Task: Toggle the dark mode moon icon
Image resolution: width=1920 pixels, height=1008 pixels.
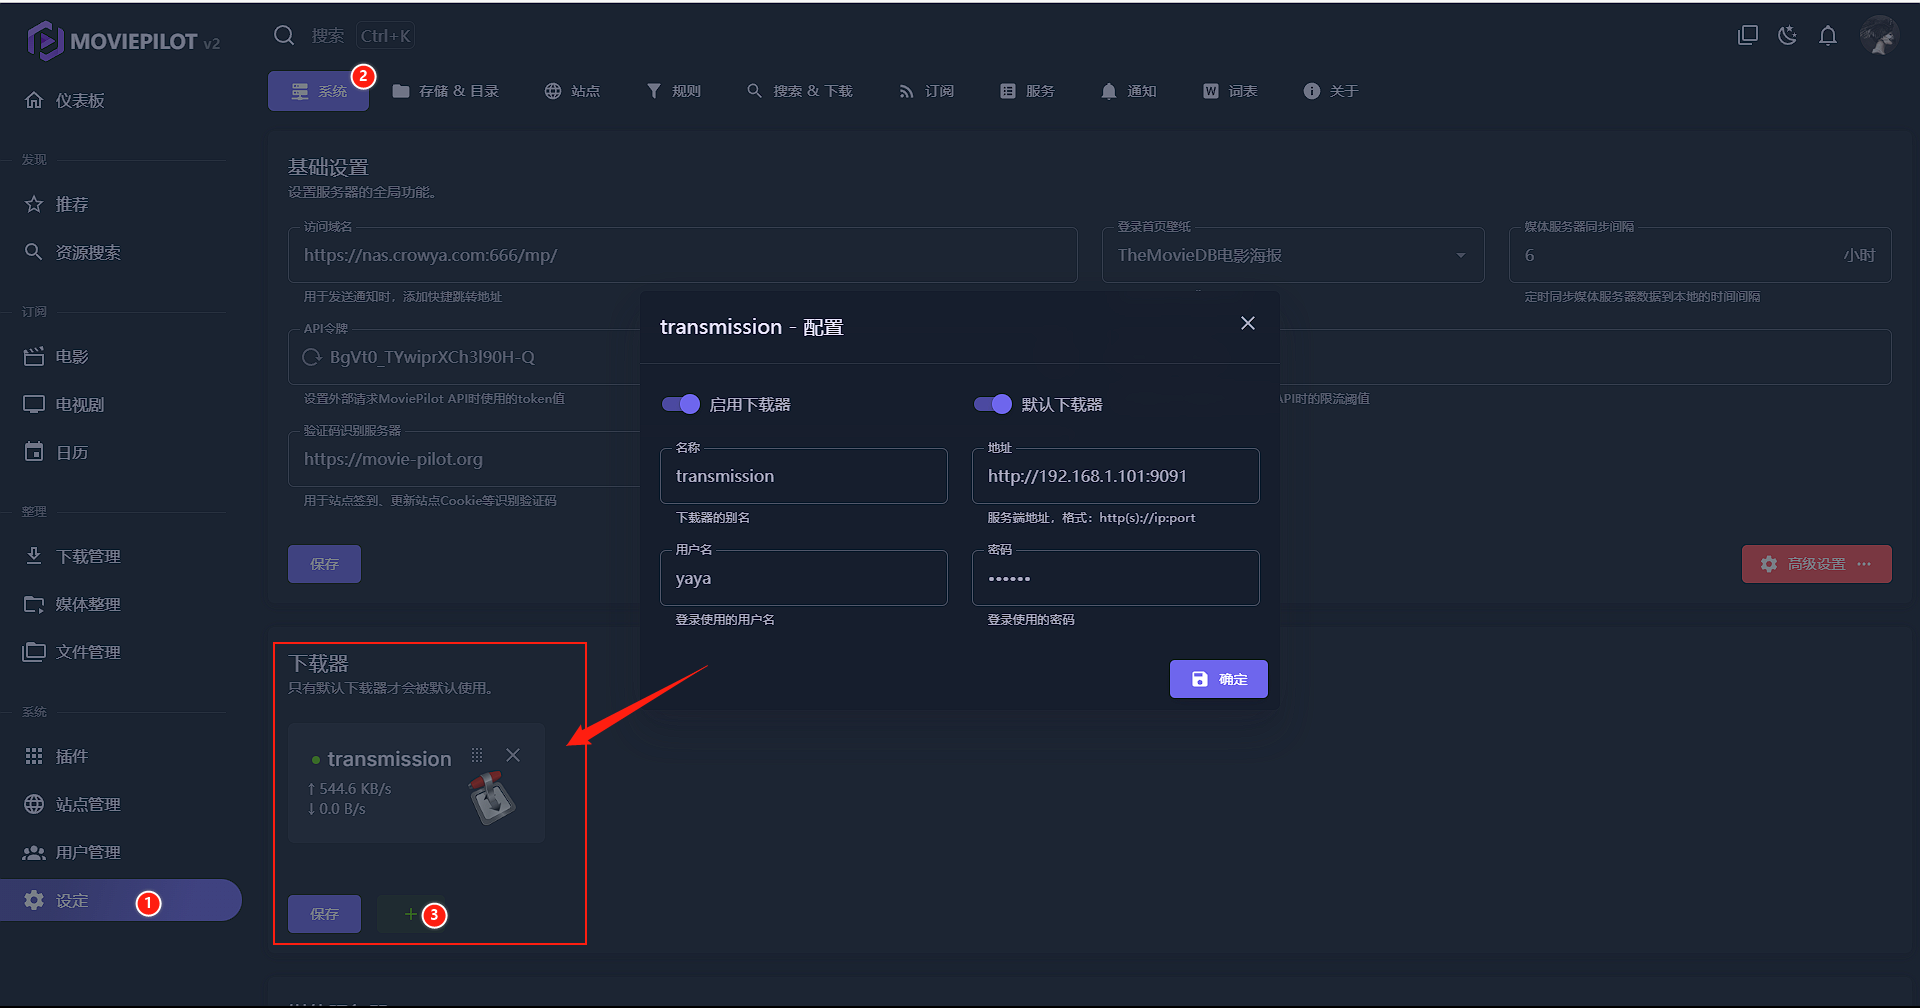Action: click(1788, 36)
